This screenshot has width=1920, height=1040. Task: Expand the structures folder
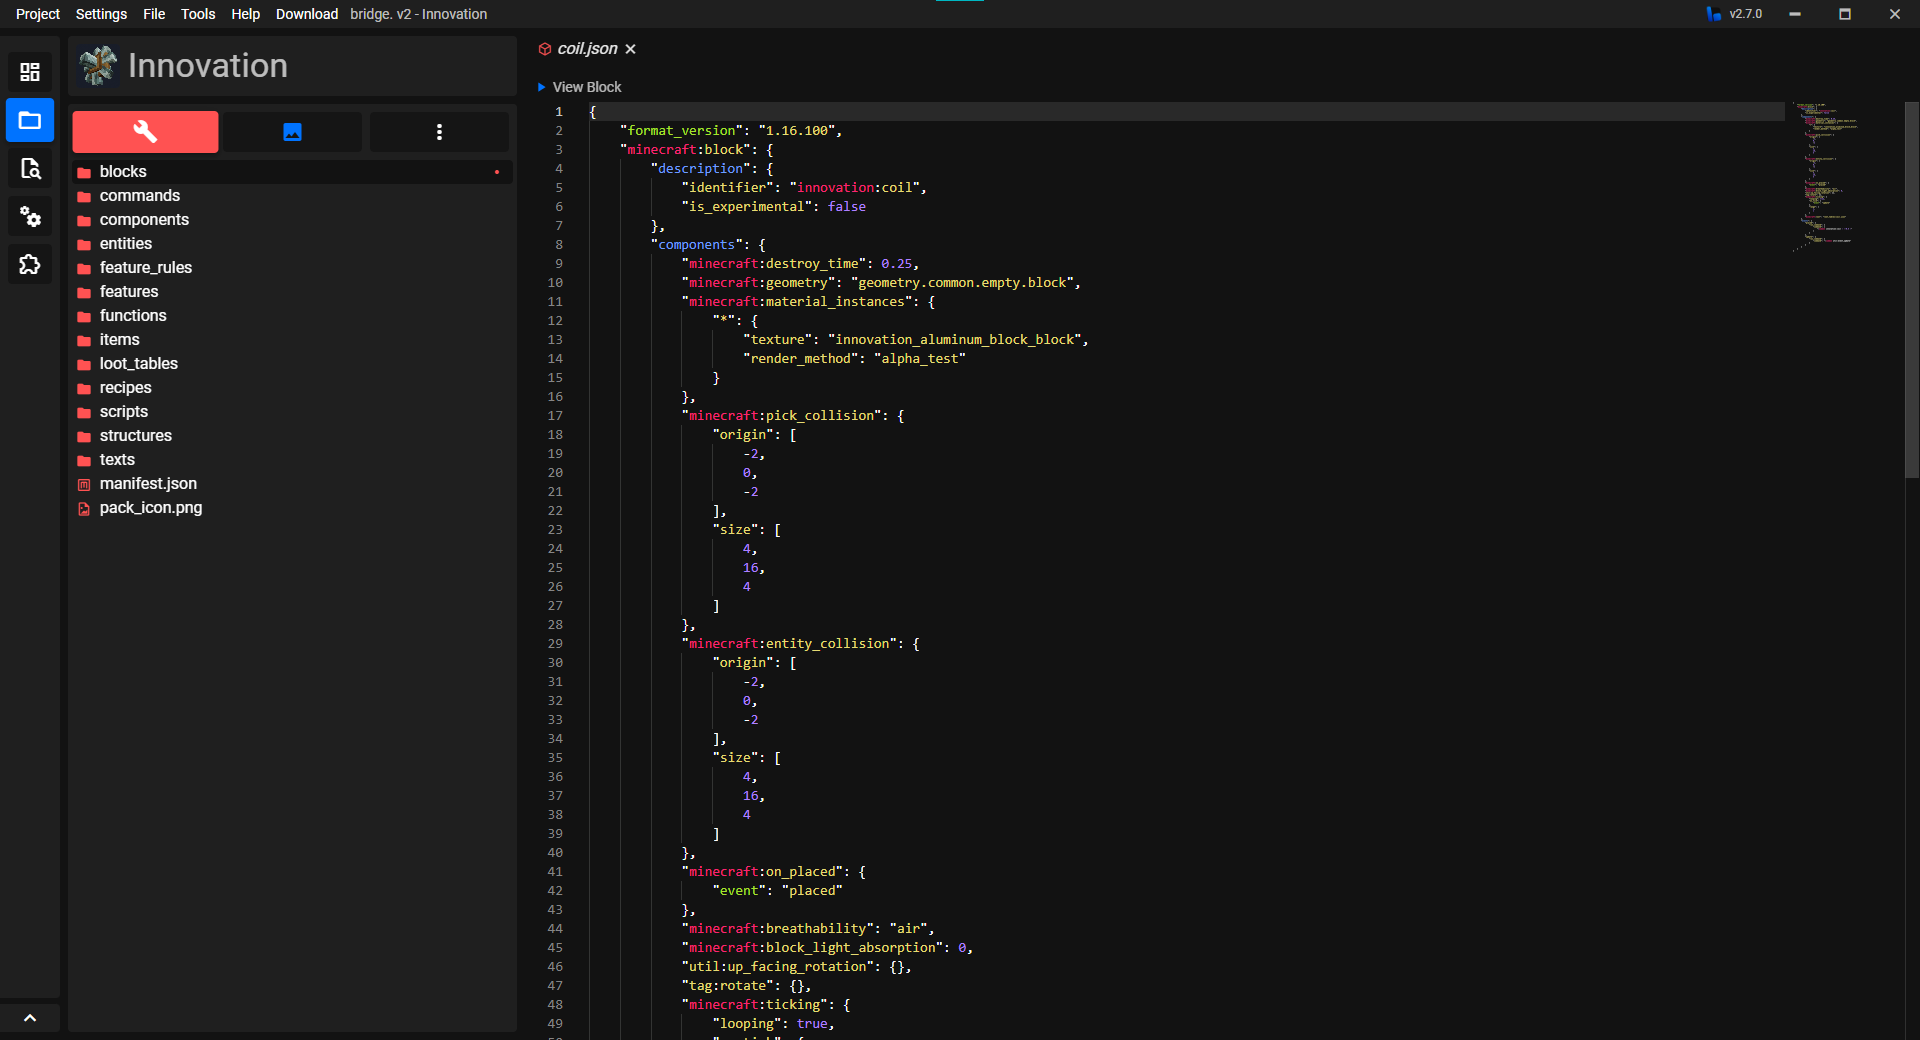point(292,436)
